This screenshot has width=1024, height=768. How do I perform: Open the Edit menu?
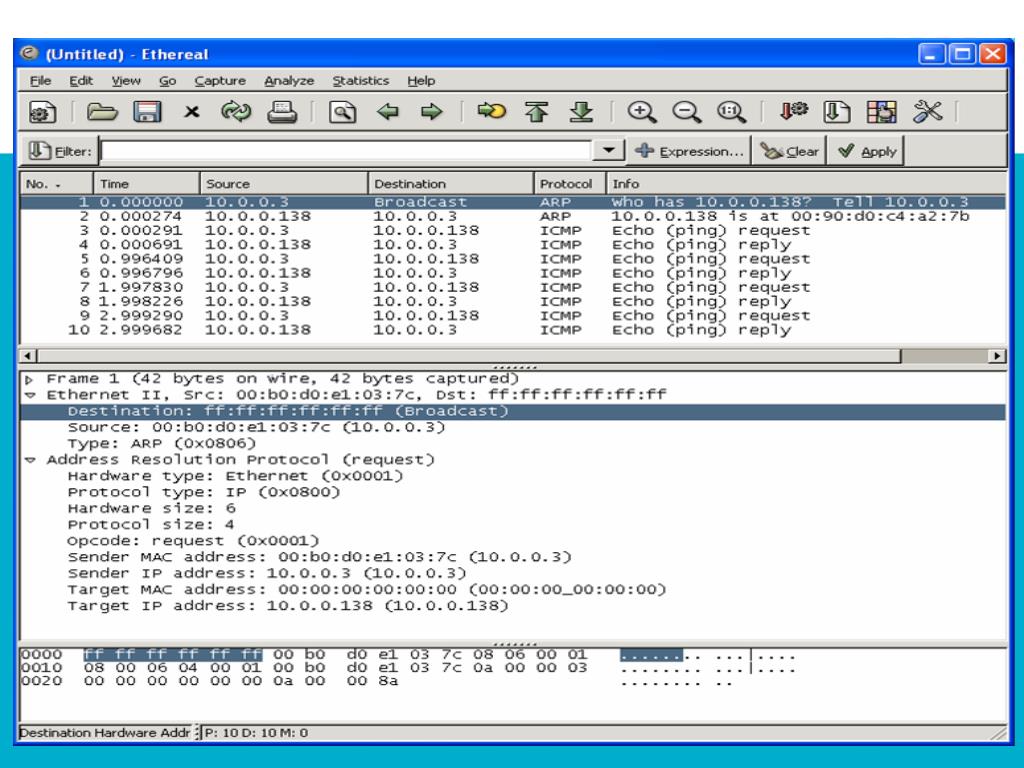pos(81,80)
